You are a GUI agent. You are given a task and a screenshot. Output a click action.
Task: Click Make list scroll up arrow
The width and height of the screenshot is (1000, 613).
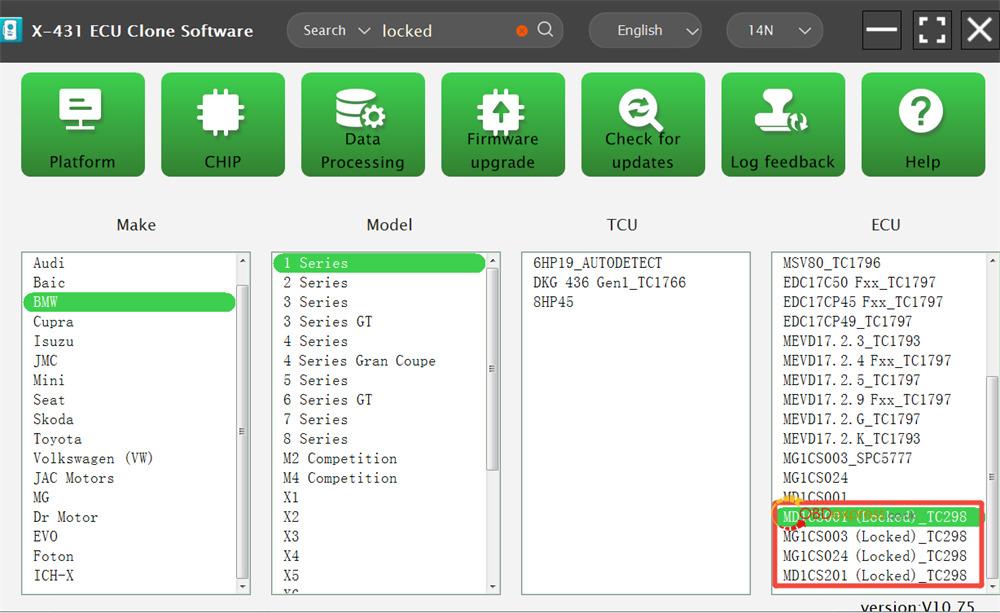click(242, 261)
